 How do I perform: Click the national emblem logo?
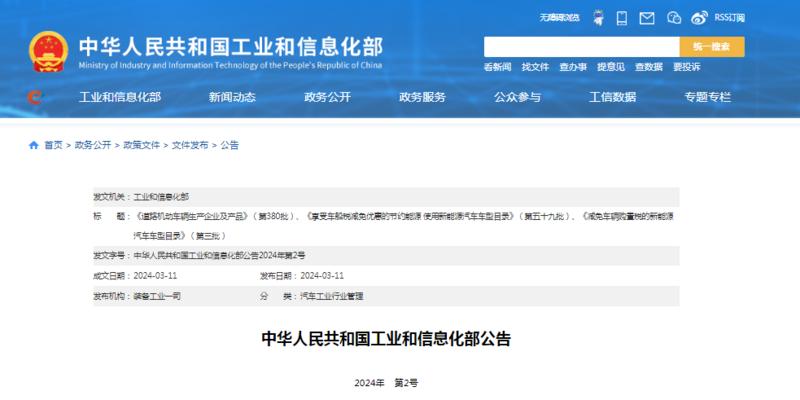(x=48, y=51)
